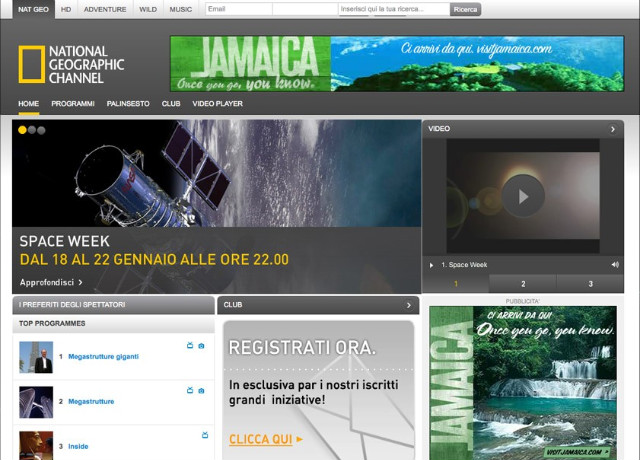640x460 pixels.
Task: Click the Email input field
Action: click(x=239, y=9)
